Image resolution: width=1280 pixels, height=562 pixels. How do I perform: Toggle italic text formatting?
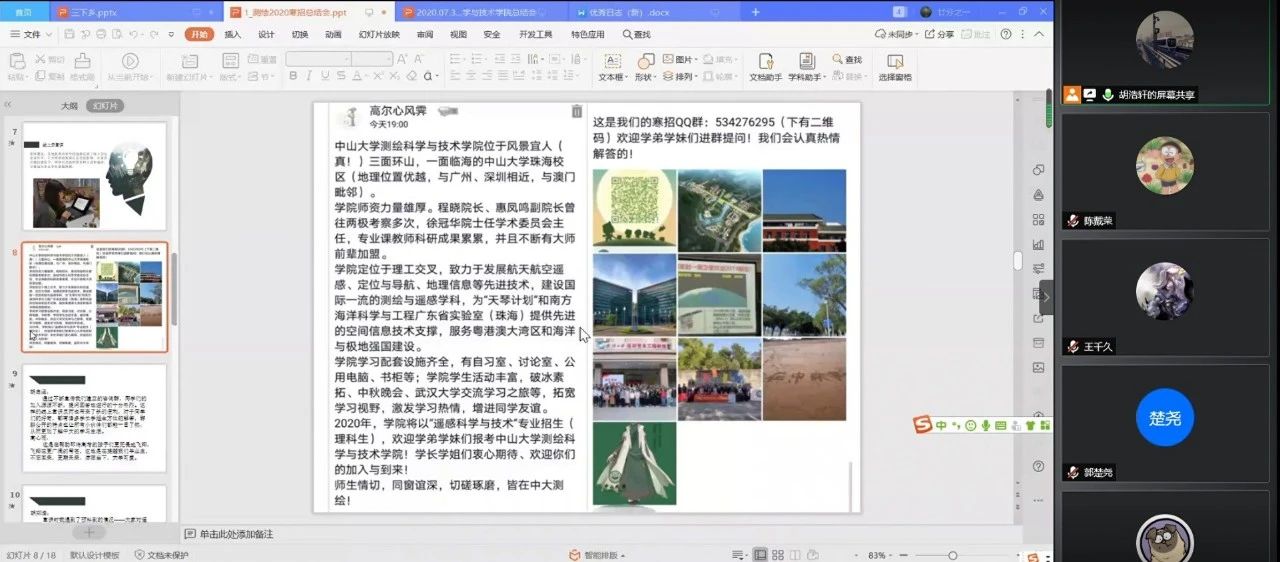click(307, 77)
